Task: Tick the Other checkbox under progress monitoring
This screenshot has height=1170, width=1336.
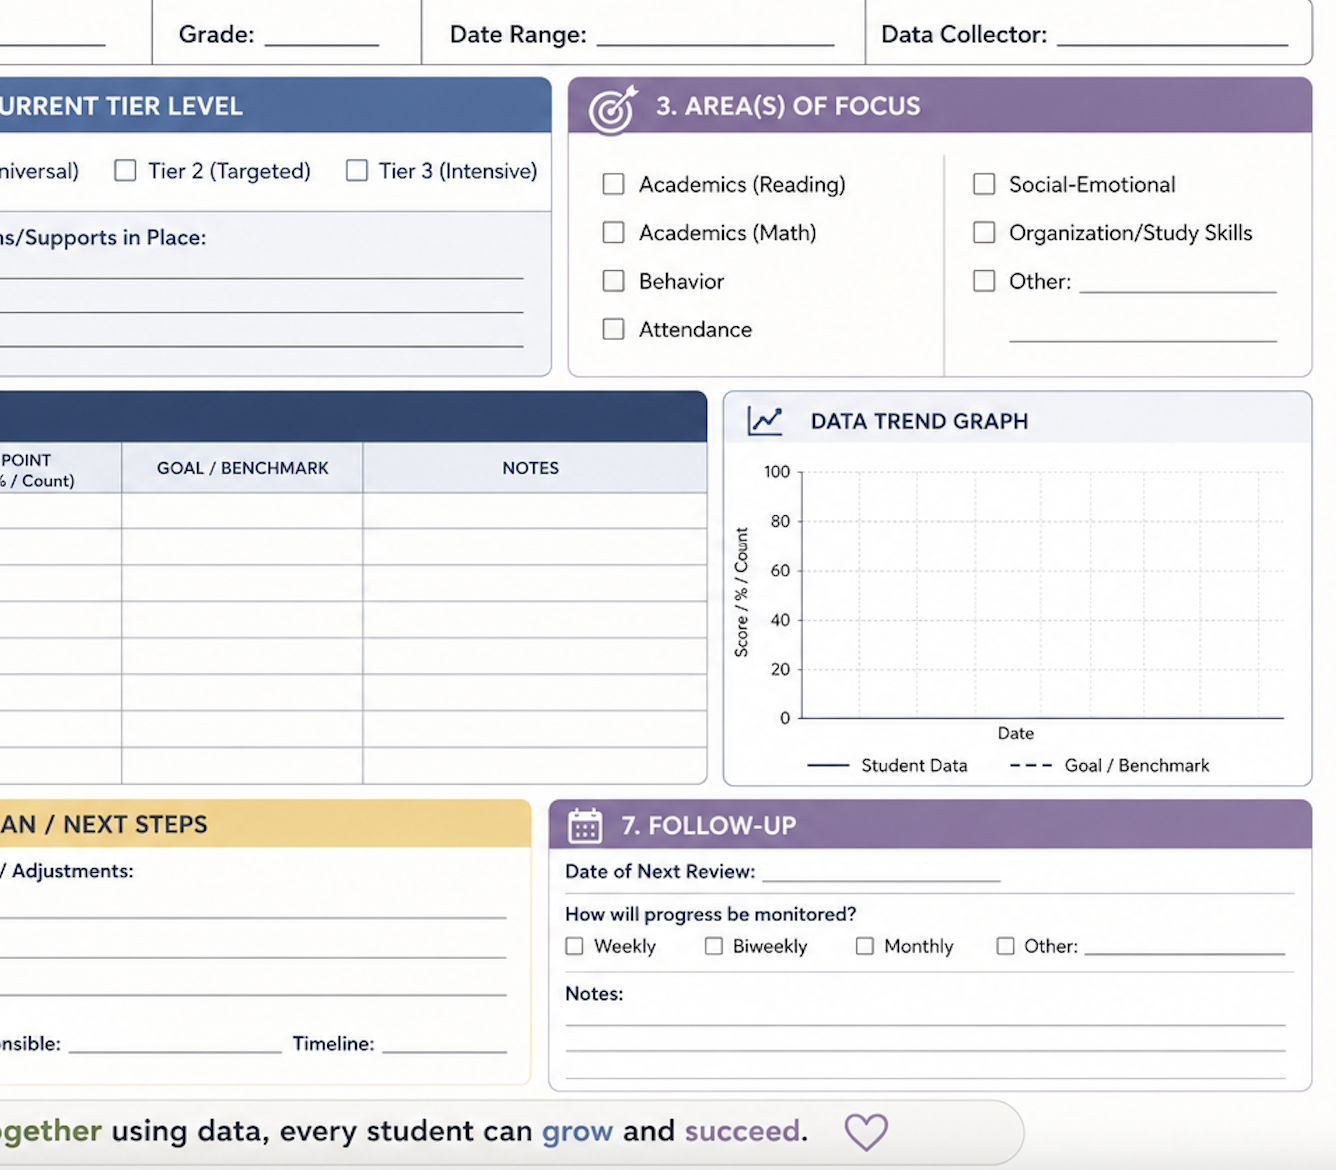Action: [1006, 946]
